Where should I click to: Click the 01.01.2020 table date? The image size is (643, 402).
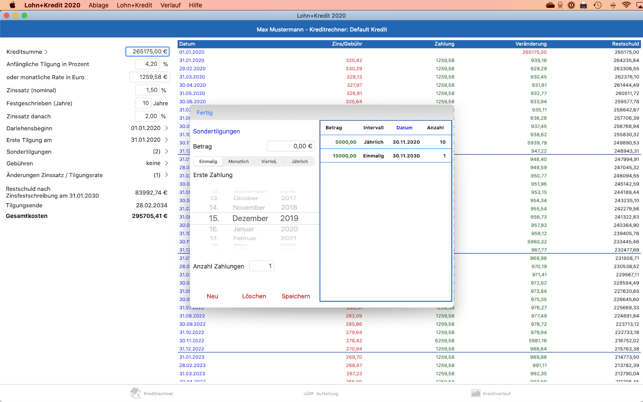point(192,52)
